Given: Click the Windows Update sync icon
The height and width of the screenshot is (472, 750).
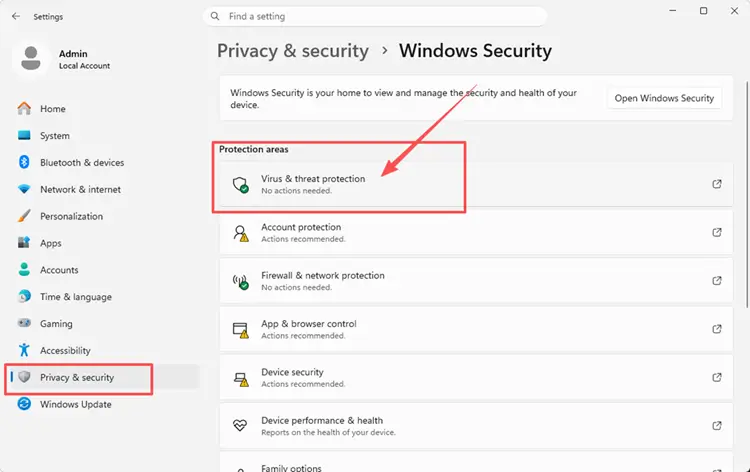Looking at the screenshot, I should pyautogui.click(x=24, y=404).
